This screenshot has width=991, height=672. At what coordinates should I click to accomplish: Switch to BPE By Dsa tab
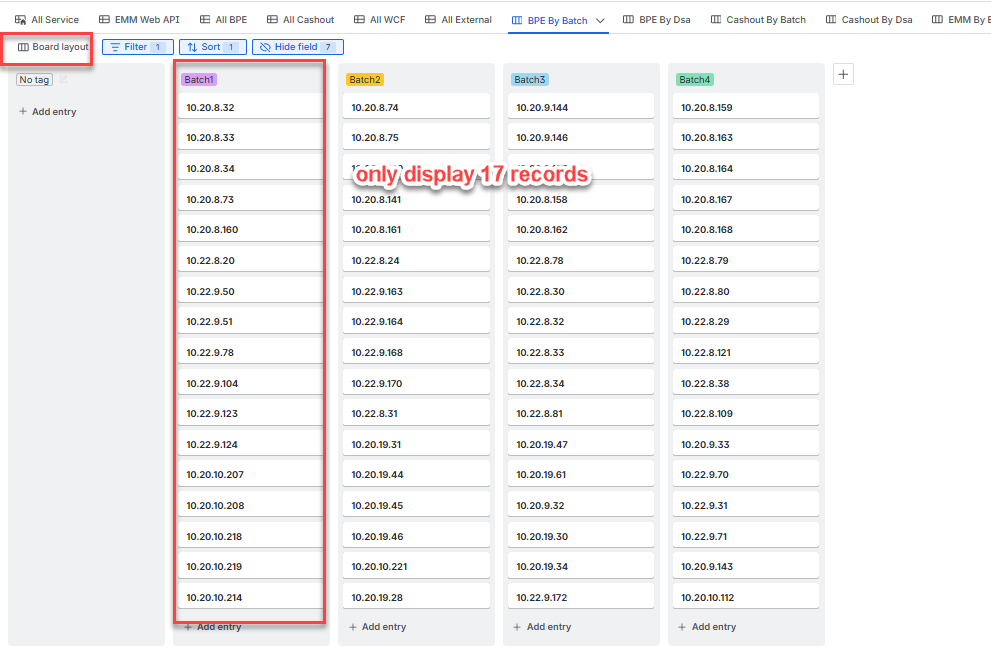(x=657, y=20)
